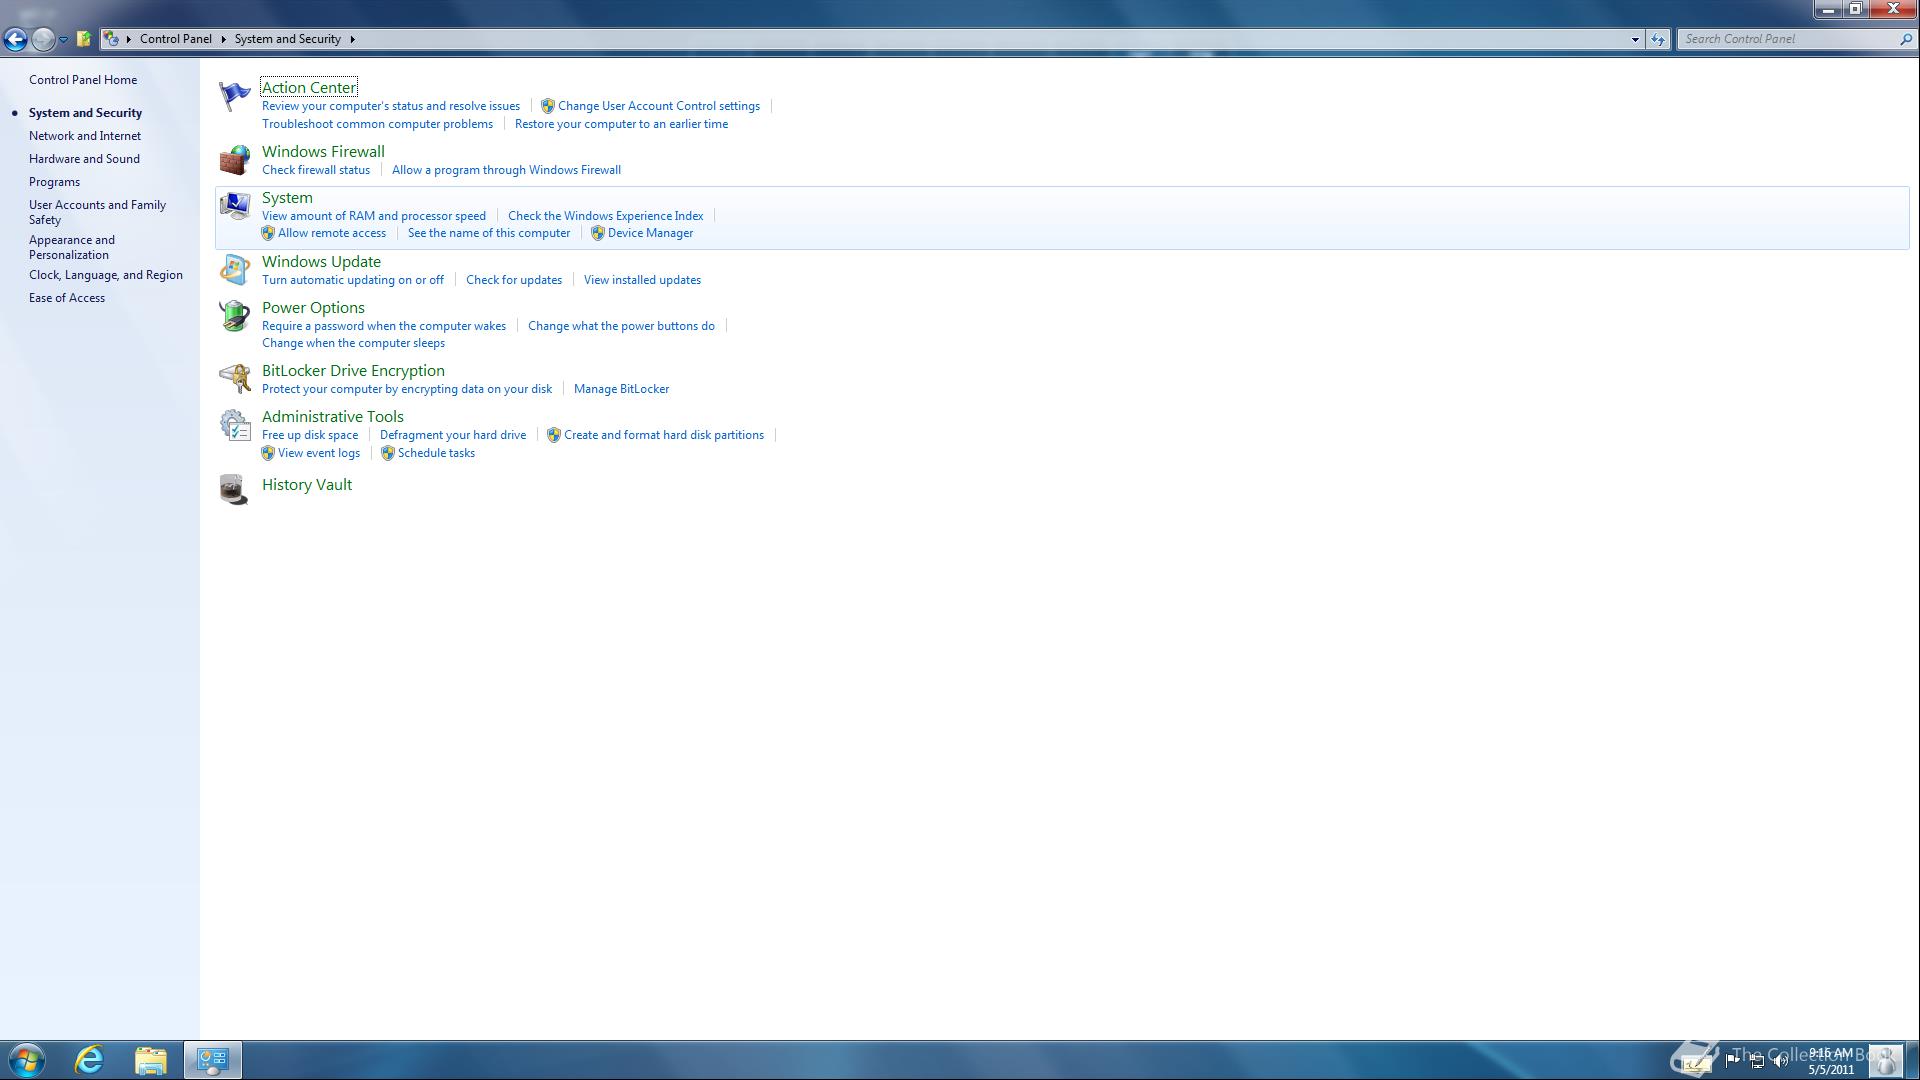Click Create and format hard disk partitions
This screenshot has width=1920, height=1080.
point(664,435)
